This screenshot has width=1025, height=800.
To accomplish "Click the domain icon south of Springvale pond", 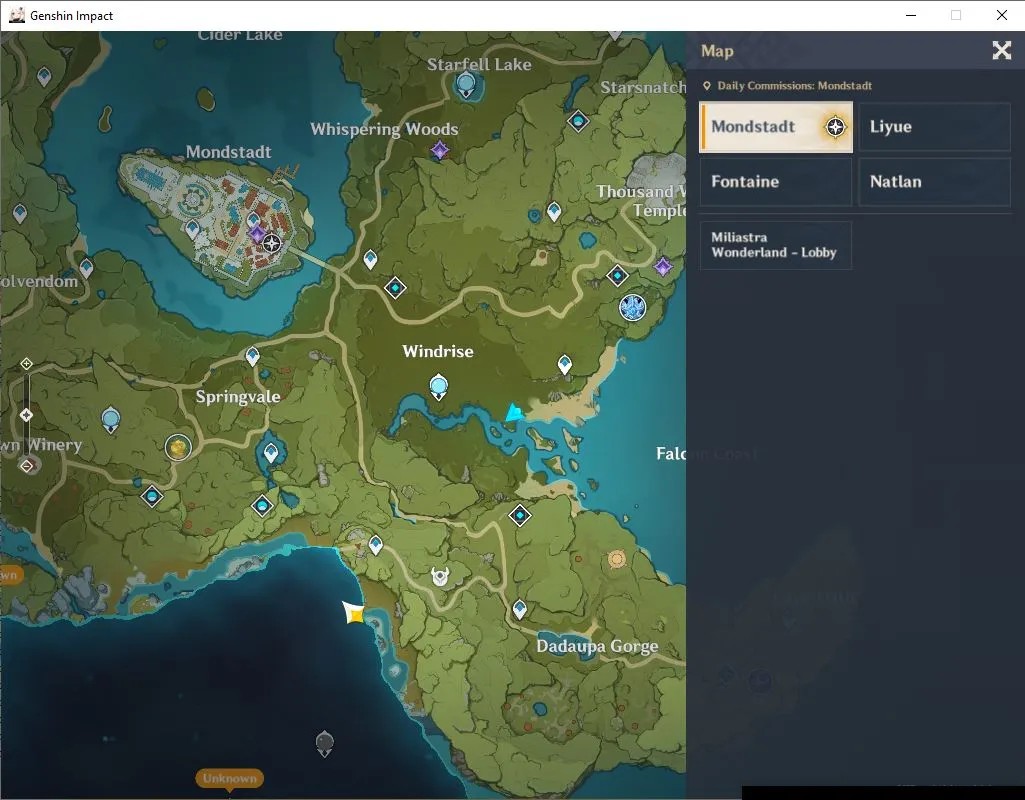I will tap(262, 506).
